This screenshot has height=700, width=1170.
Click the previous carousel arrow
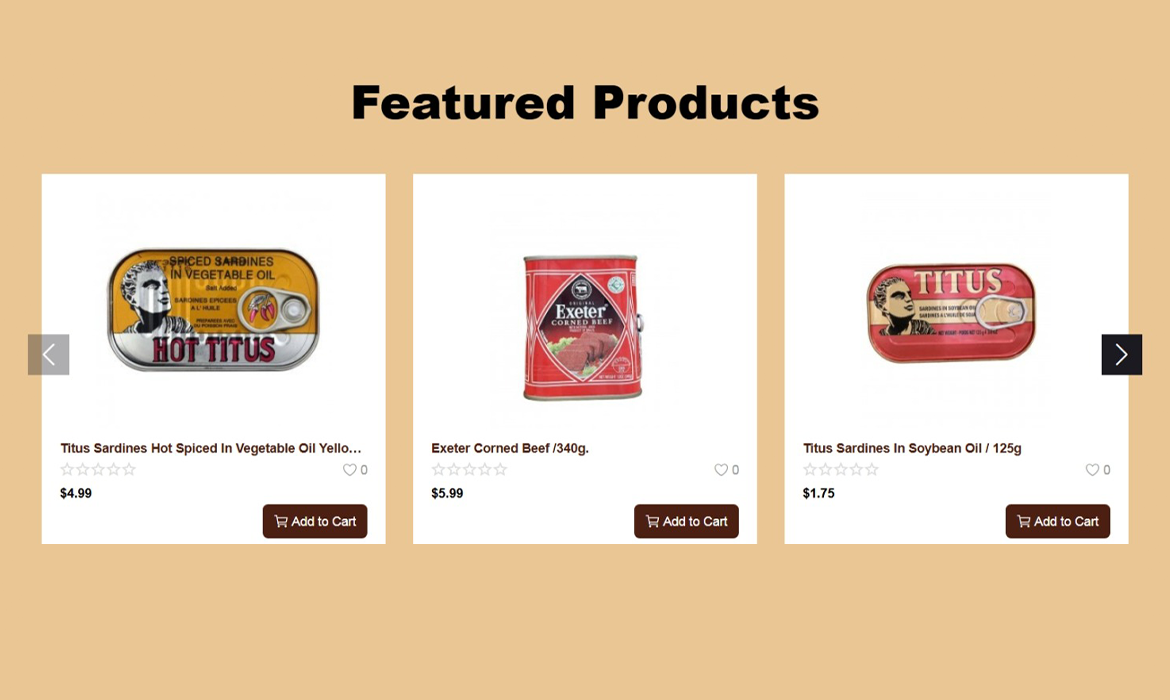(49, 354)
